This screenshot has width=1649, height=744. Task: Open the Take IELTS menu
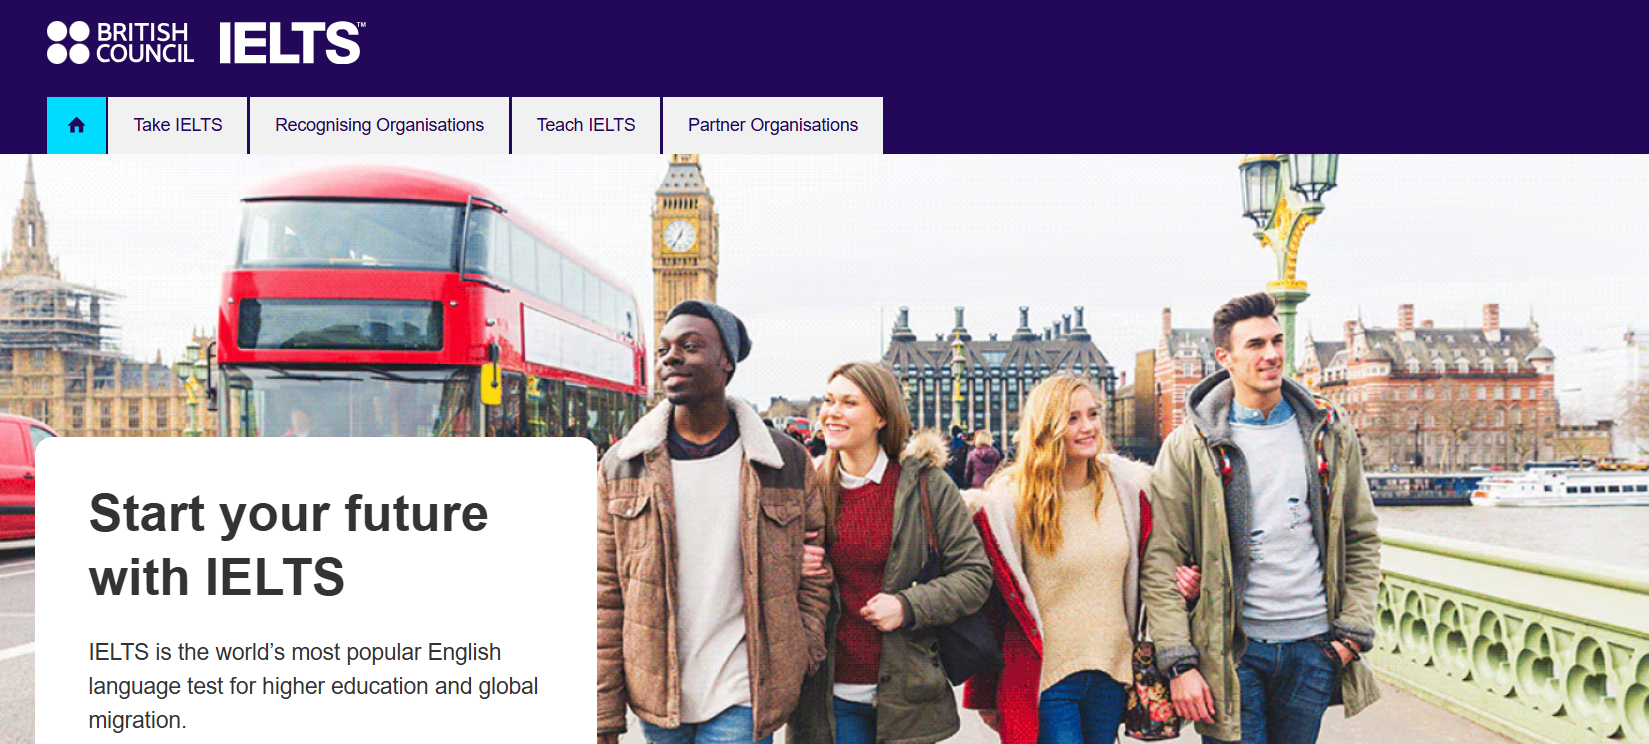point(178,125)
